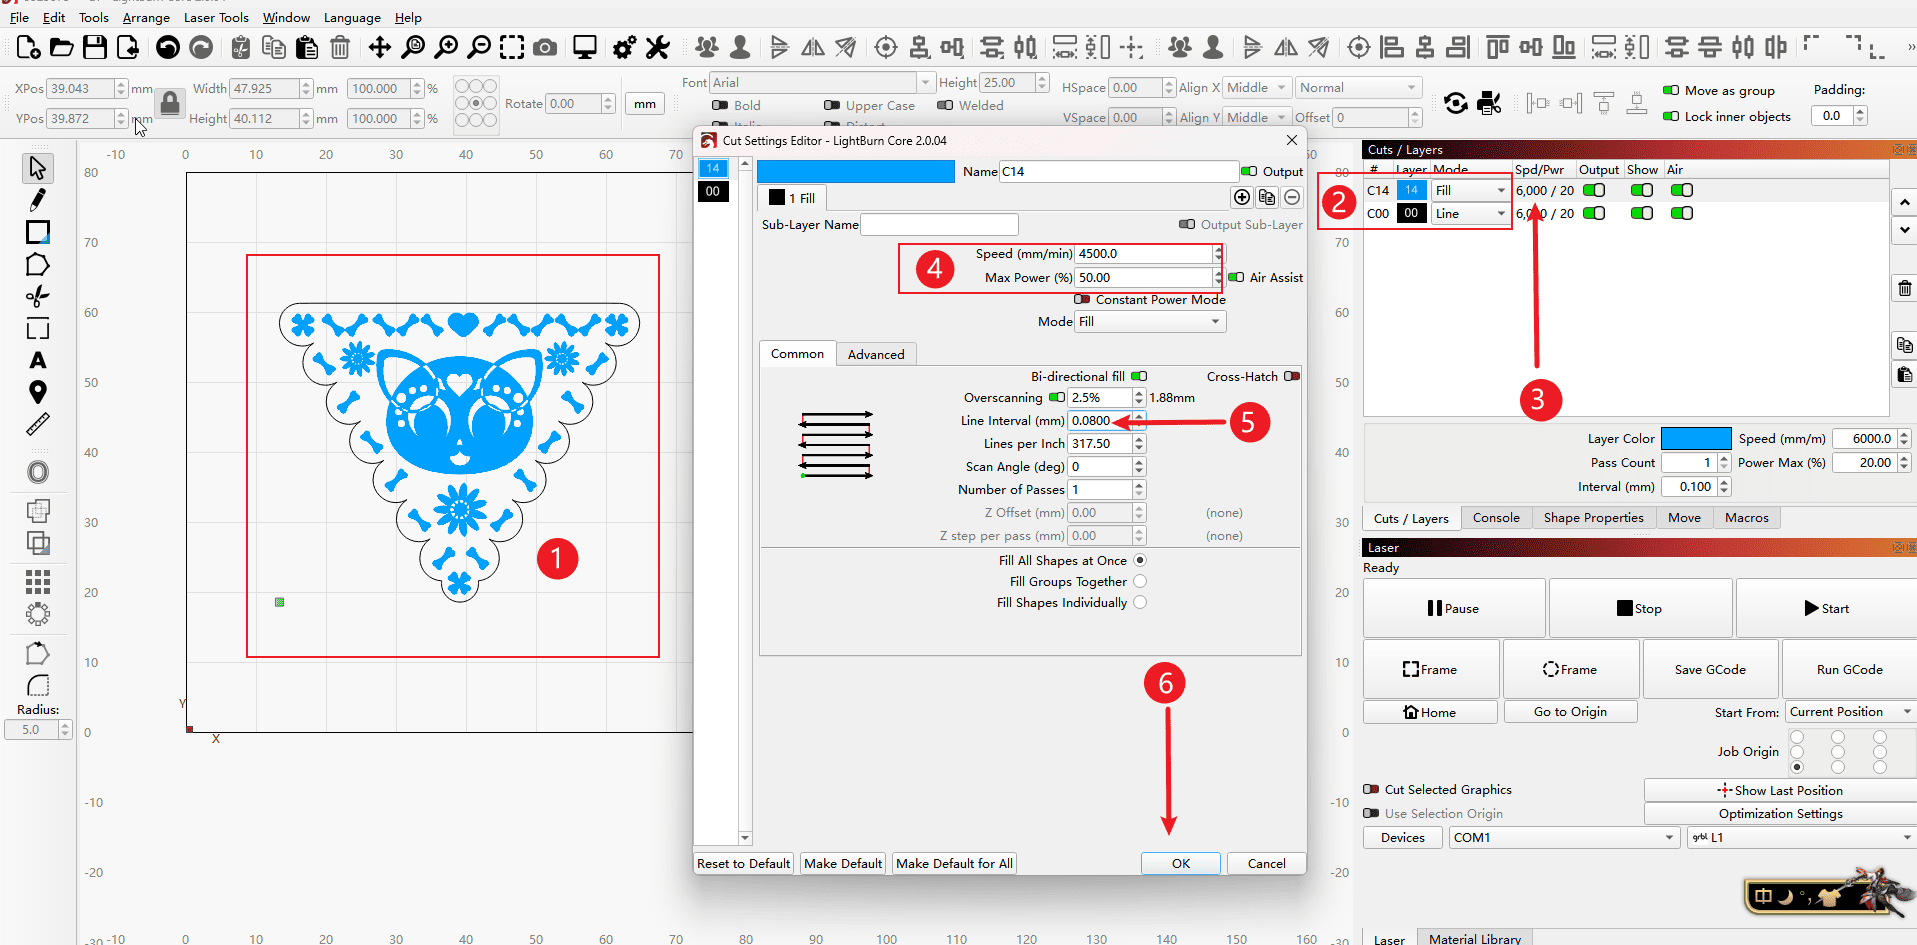Click the Delete trash can icon
The height and width of the screenshot is (945, 1917).
[340, 47]
